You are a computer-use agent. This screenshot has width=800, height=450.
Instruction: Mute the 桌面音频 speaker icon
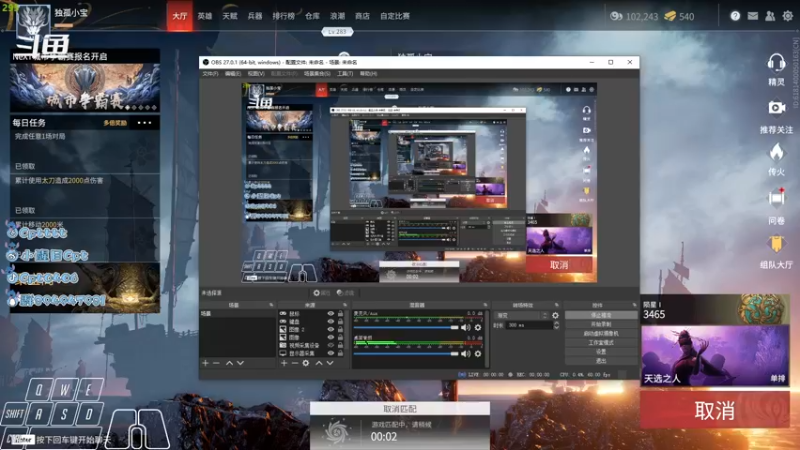pyautogui.click(x=465, y=353)
